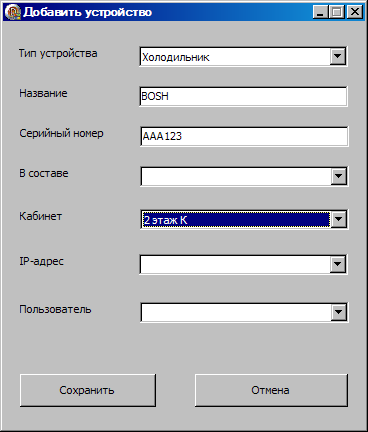Click inside the empty IP-адрес combo field
This screenshot has height=432, width=368.
pyautogui.click(x=235, y=264)
